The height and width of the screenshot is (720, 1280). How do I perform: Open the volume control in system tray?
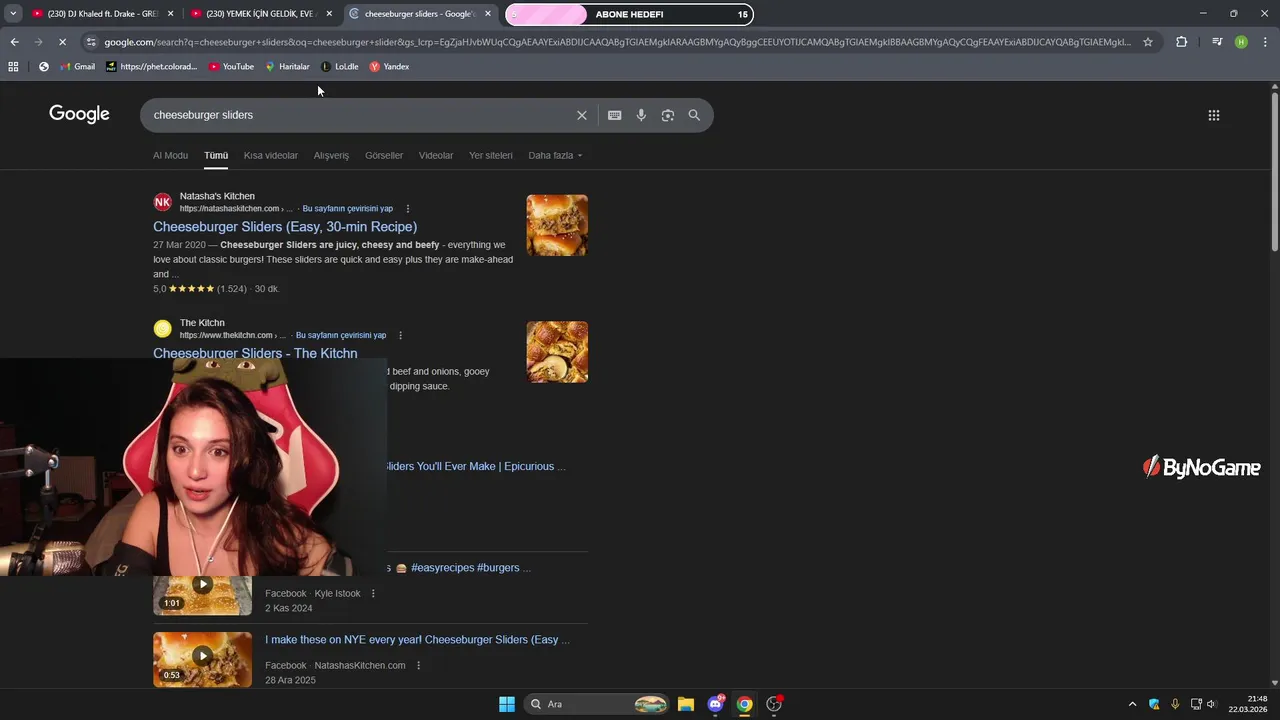click(x=1212, y=704)
